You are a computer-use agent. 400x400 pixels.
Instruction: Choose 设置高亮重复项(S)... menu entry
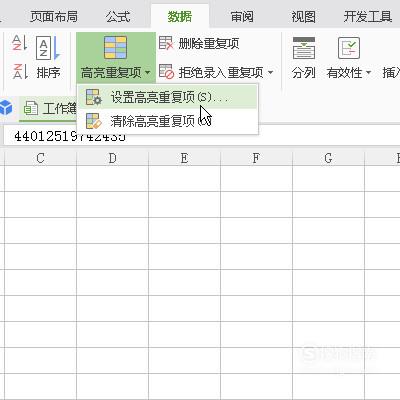168,97
